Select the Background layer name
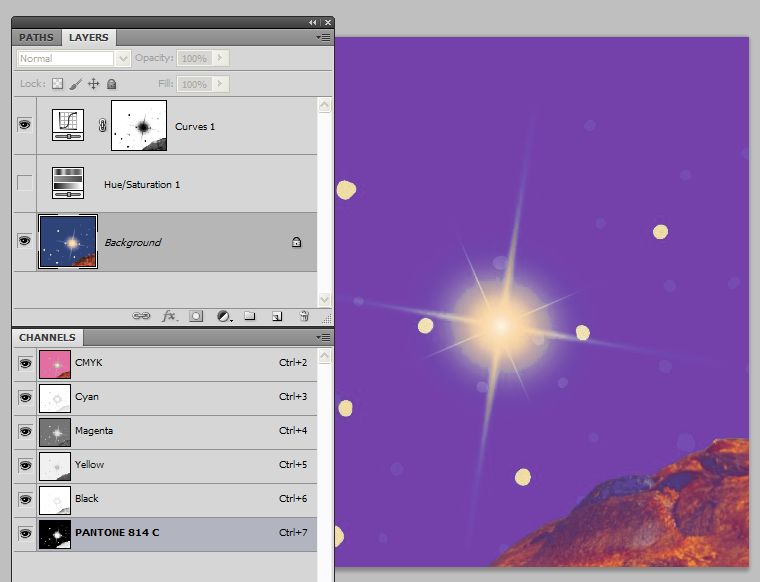Screen dimensions: 760x582 tap(133, 242)
